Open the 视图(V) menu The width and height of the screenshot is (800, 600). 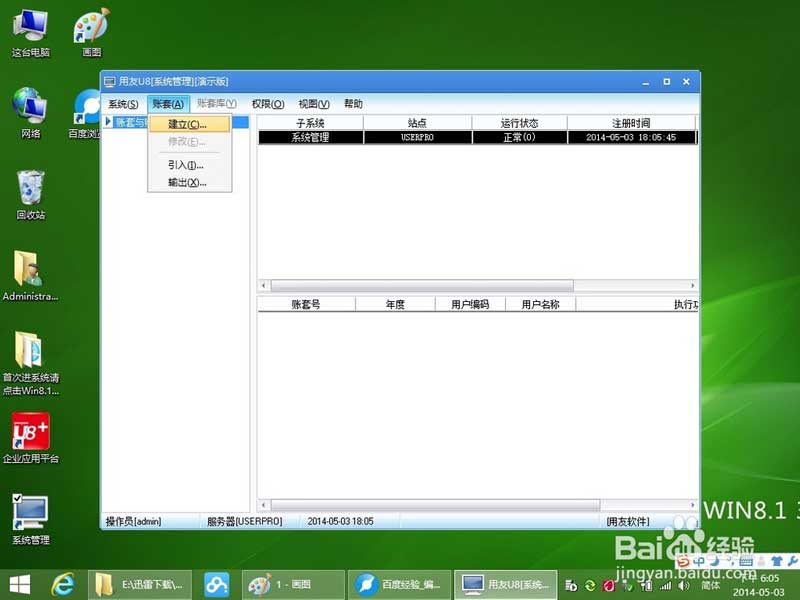(x=314, y=104)
